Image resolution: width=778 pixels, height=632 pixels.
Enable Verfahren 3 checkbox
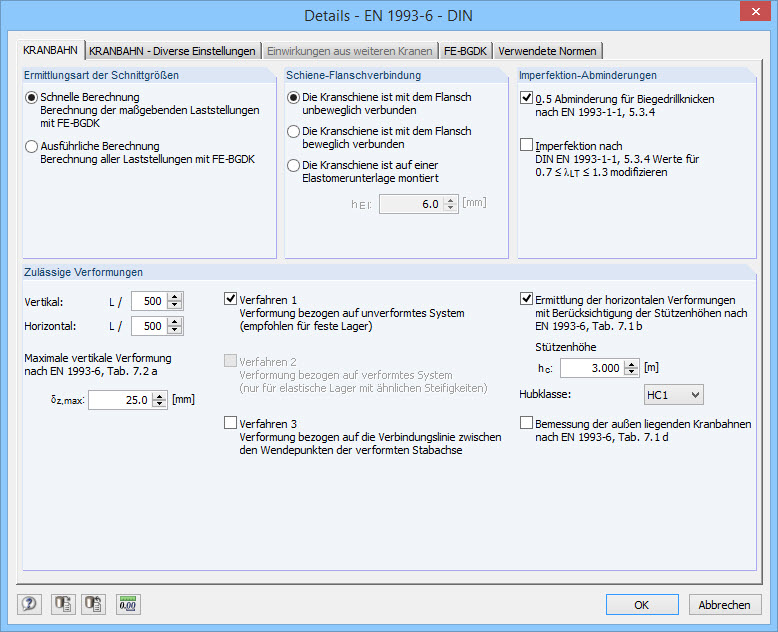230,423
